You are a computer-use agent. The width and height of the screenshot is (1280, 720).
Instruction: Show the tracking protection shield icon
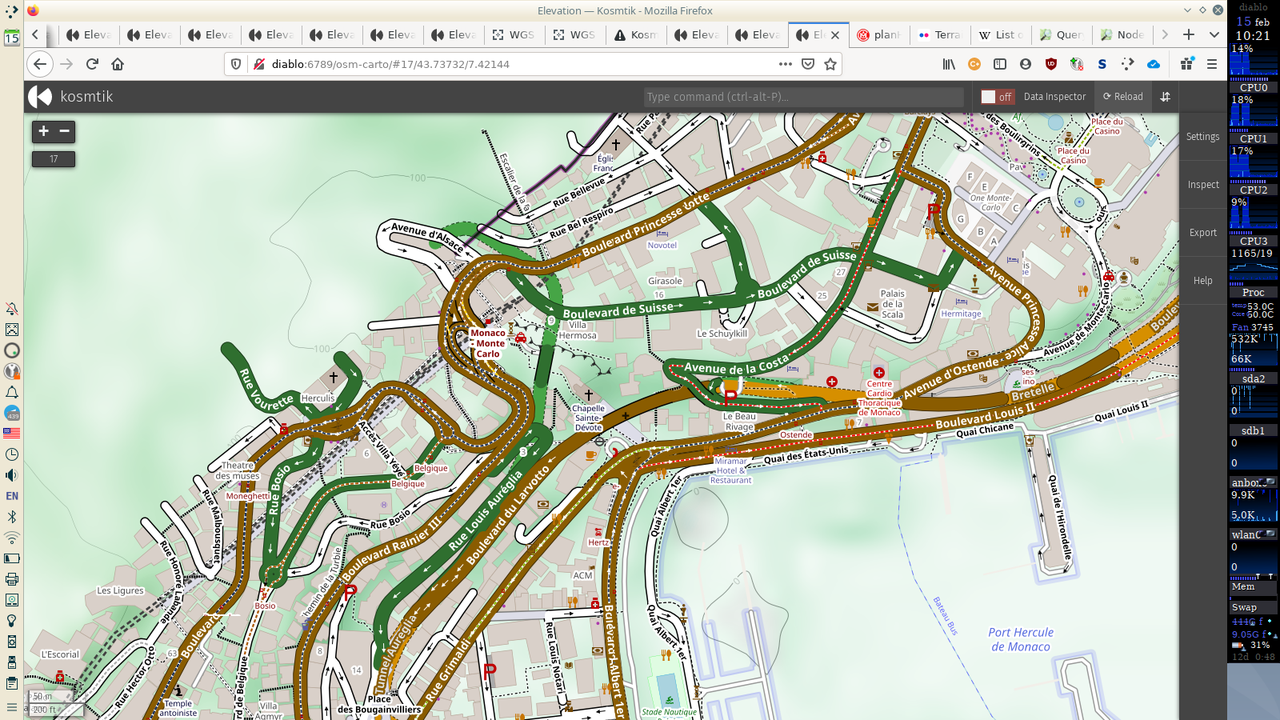(x=236, y=64)
